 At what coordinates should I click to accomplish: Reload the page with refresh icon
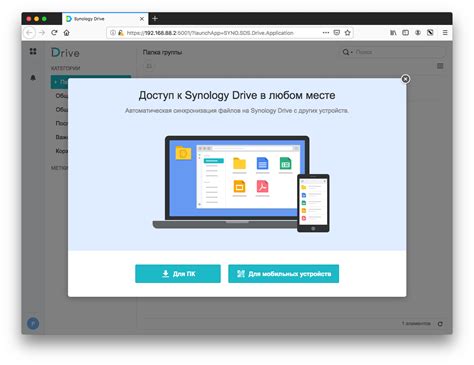coord(54,33)
